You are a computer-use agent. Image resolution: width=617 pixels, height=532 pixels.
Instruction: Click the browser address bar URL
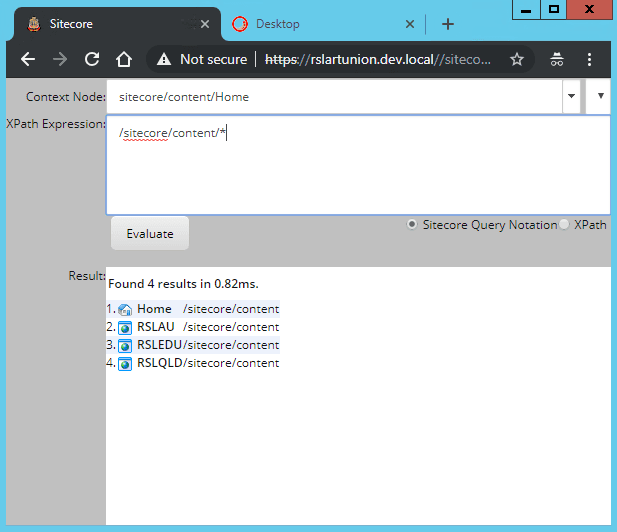378,59
